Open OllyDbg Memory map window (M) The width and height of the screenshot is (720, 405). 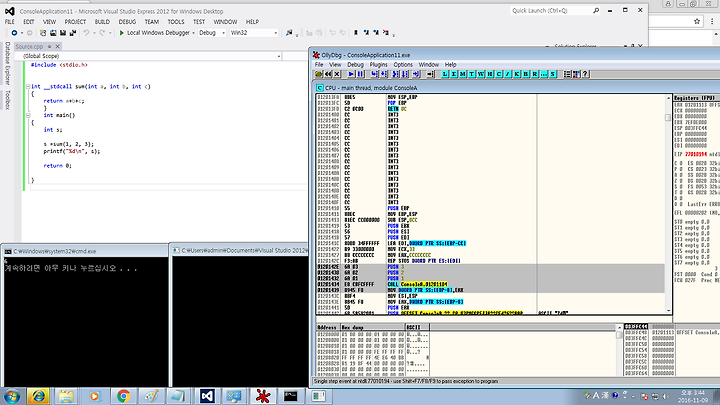tap(462, 74)
